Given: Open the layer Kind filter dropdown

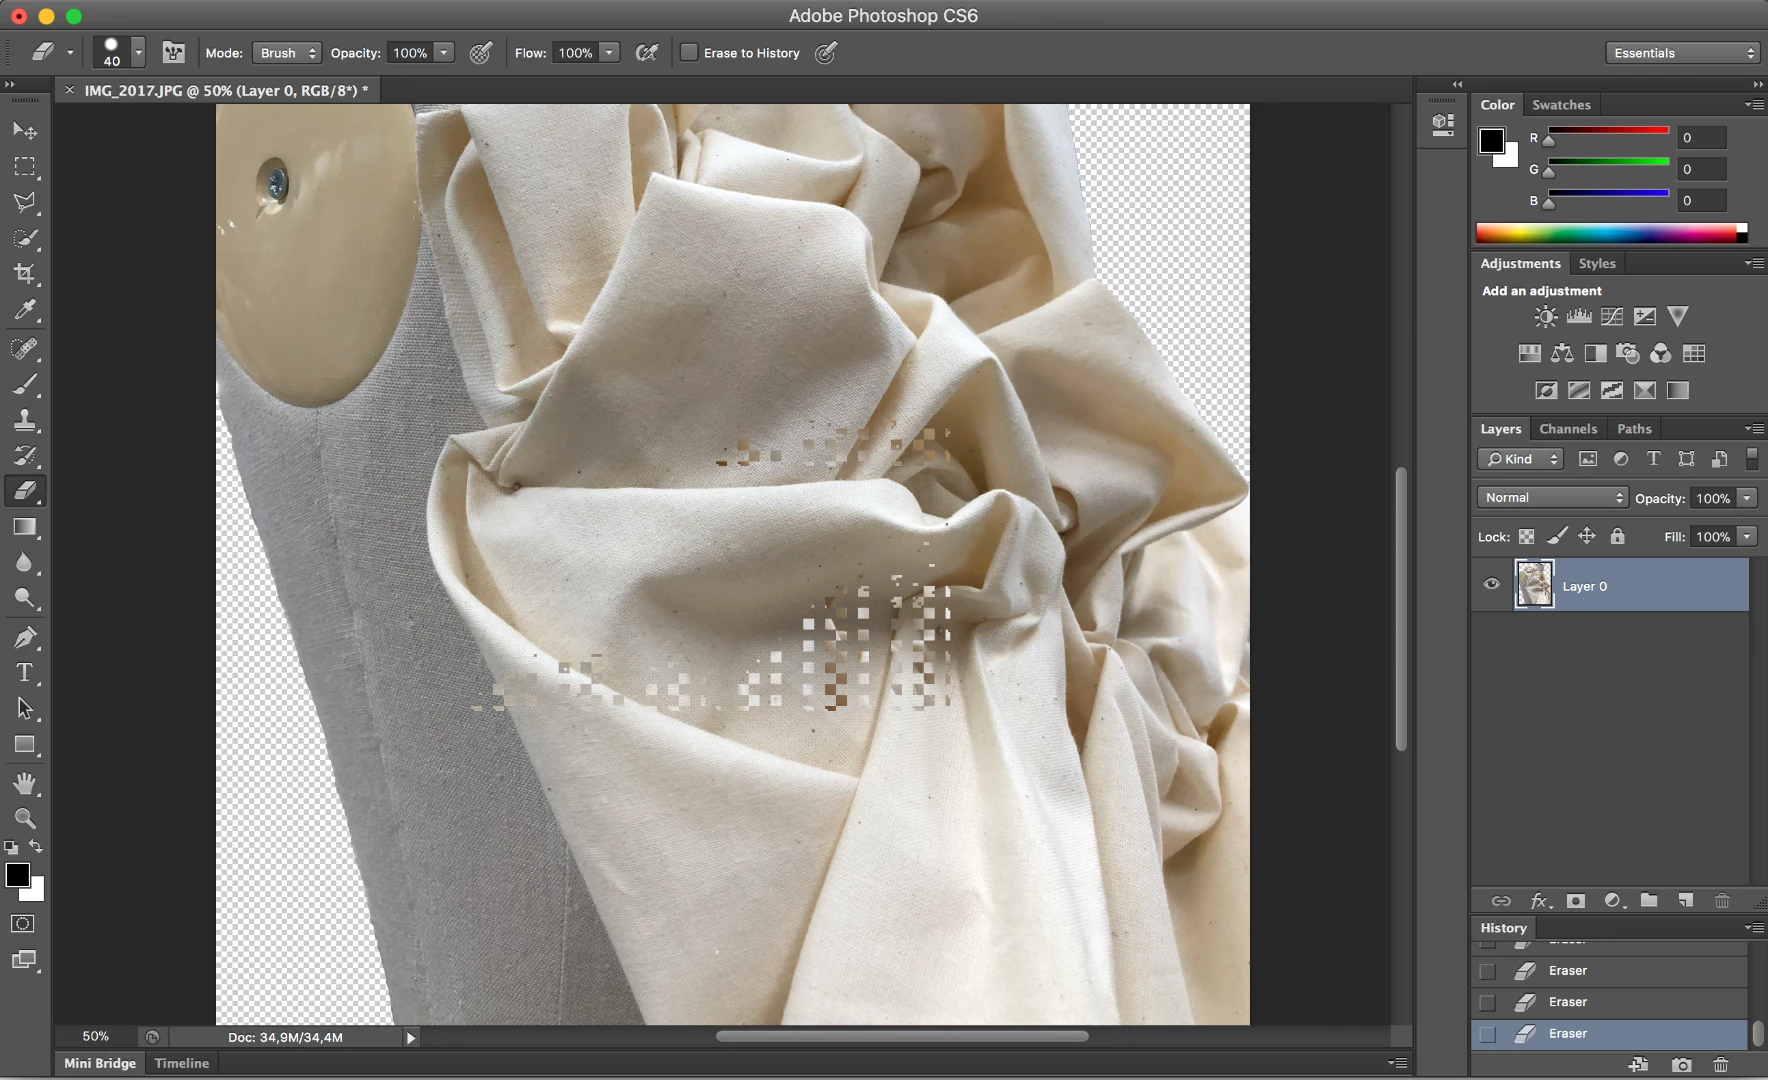Looking at the screenshot, I should click(x=1520, y=459).
